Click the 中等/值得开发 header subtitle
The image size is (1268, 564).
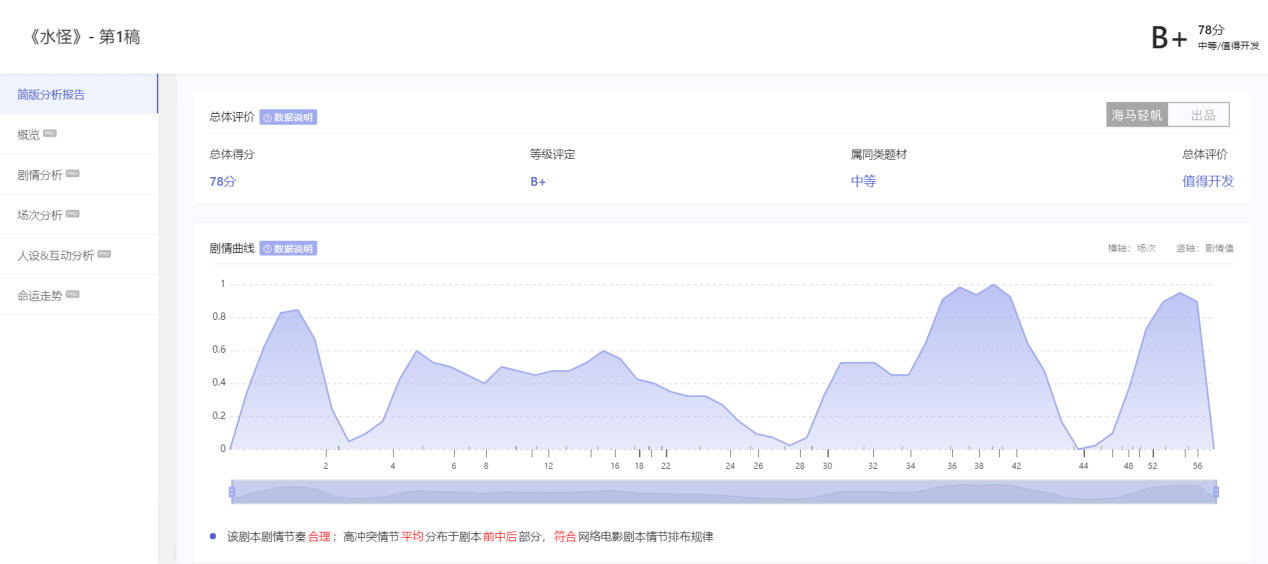point(1228,46)
